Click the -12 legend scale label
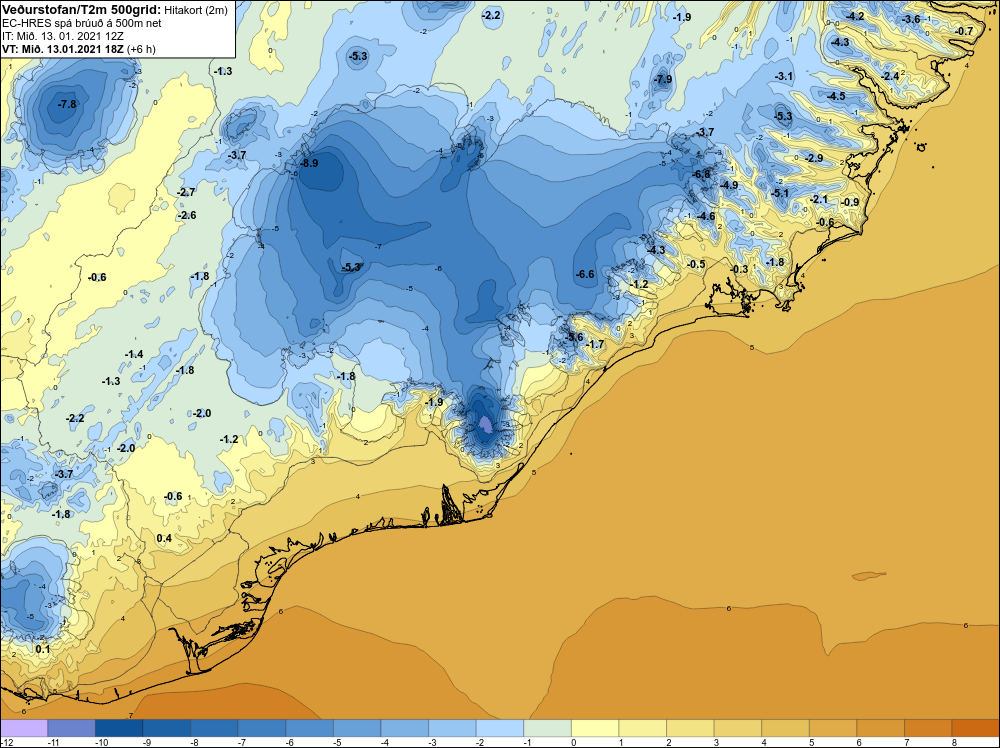The image size is (1000, 748). click(x=6, y=742)
